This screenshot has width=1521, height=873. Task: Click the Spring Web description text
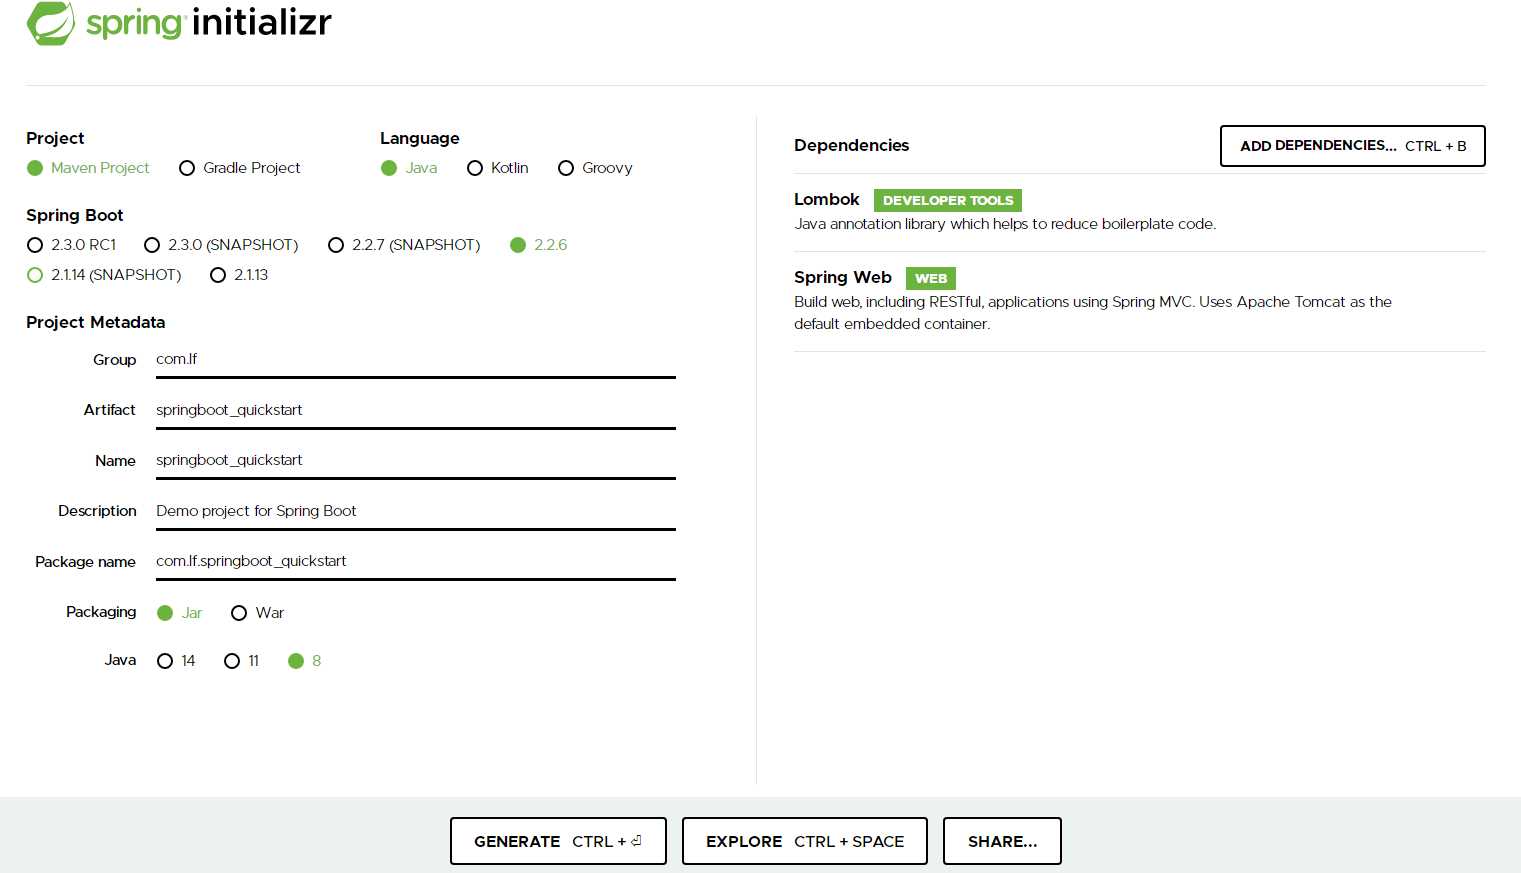pyautogui.click(x=1093, y=313)
